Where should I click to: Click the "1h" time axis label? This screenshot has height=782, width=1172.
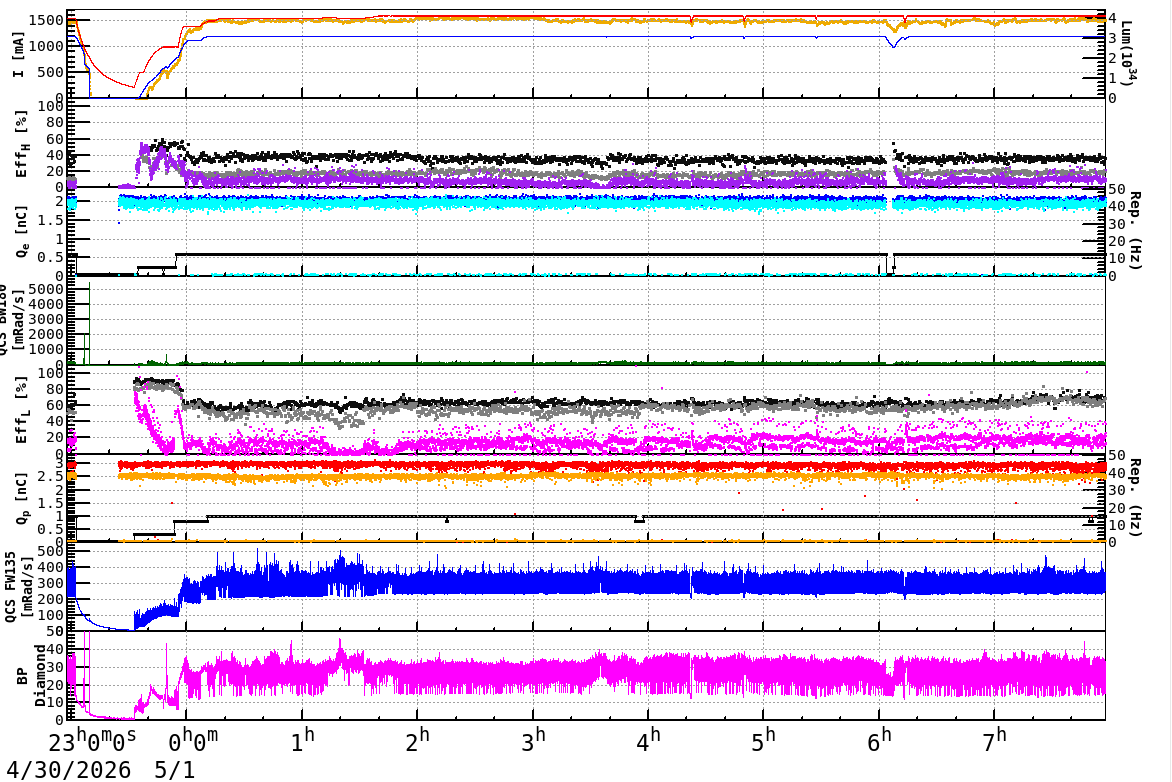(303, 740)
